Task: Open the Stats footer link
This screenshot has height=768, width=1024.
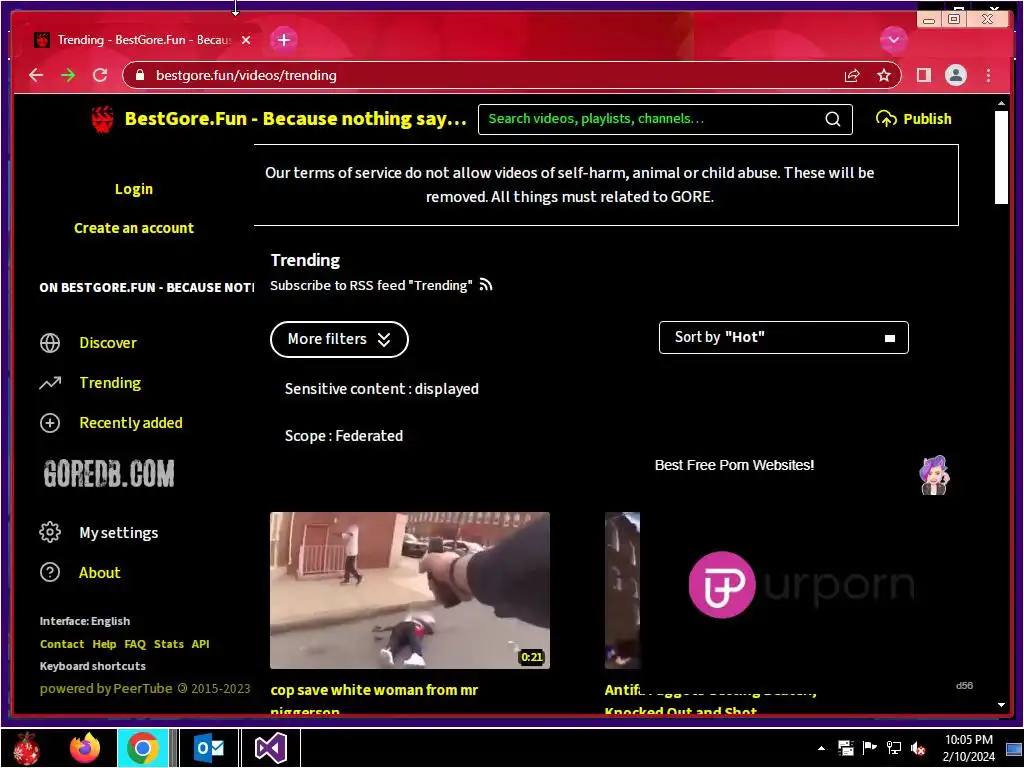Action: coord(168,644)
